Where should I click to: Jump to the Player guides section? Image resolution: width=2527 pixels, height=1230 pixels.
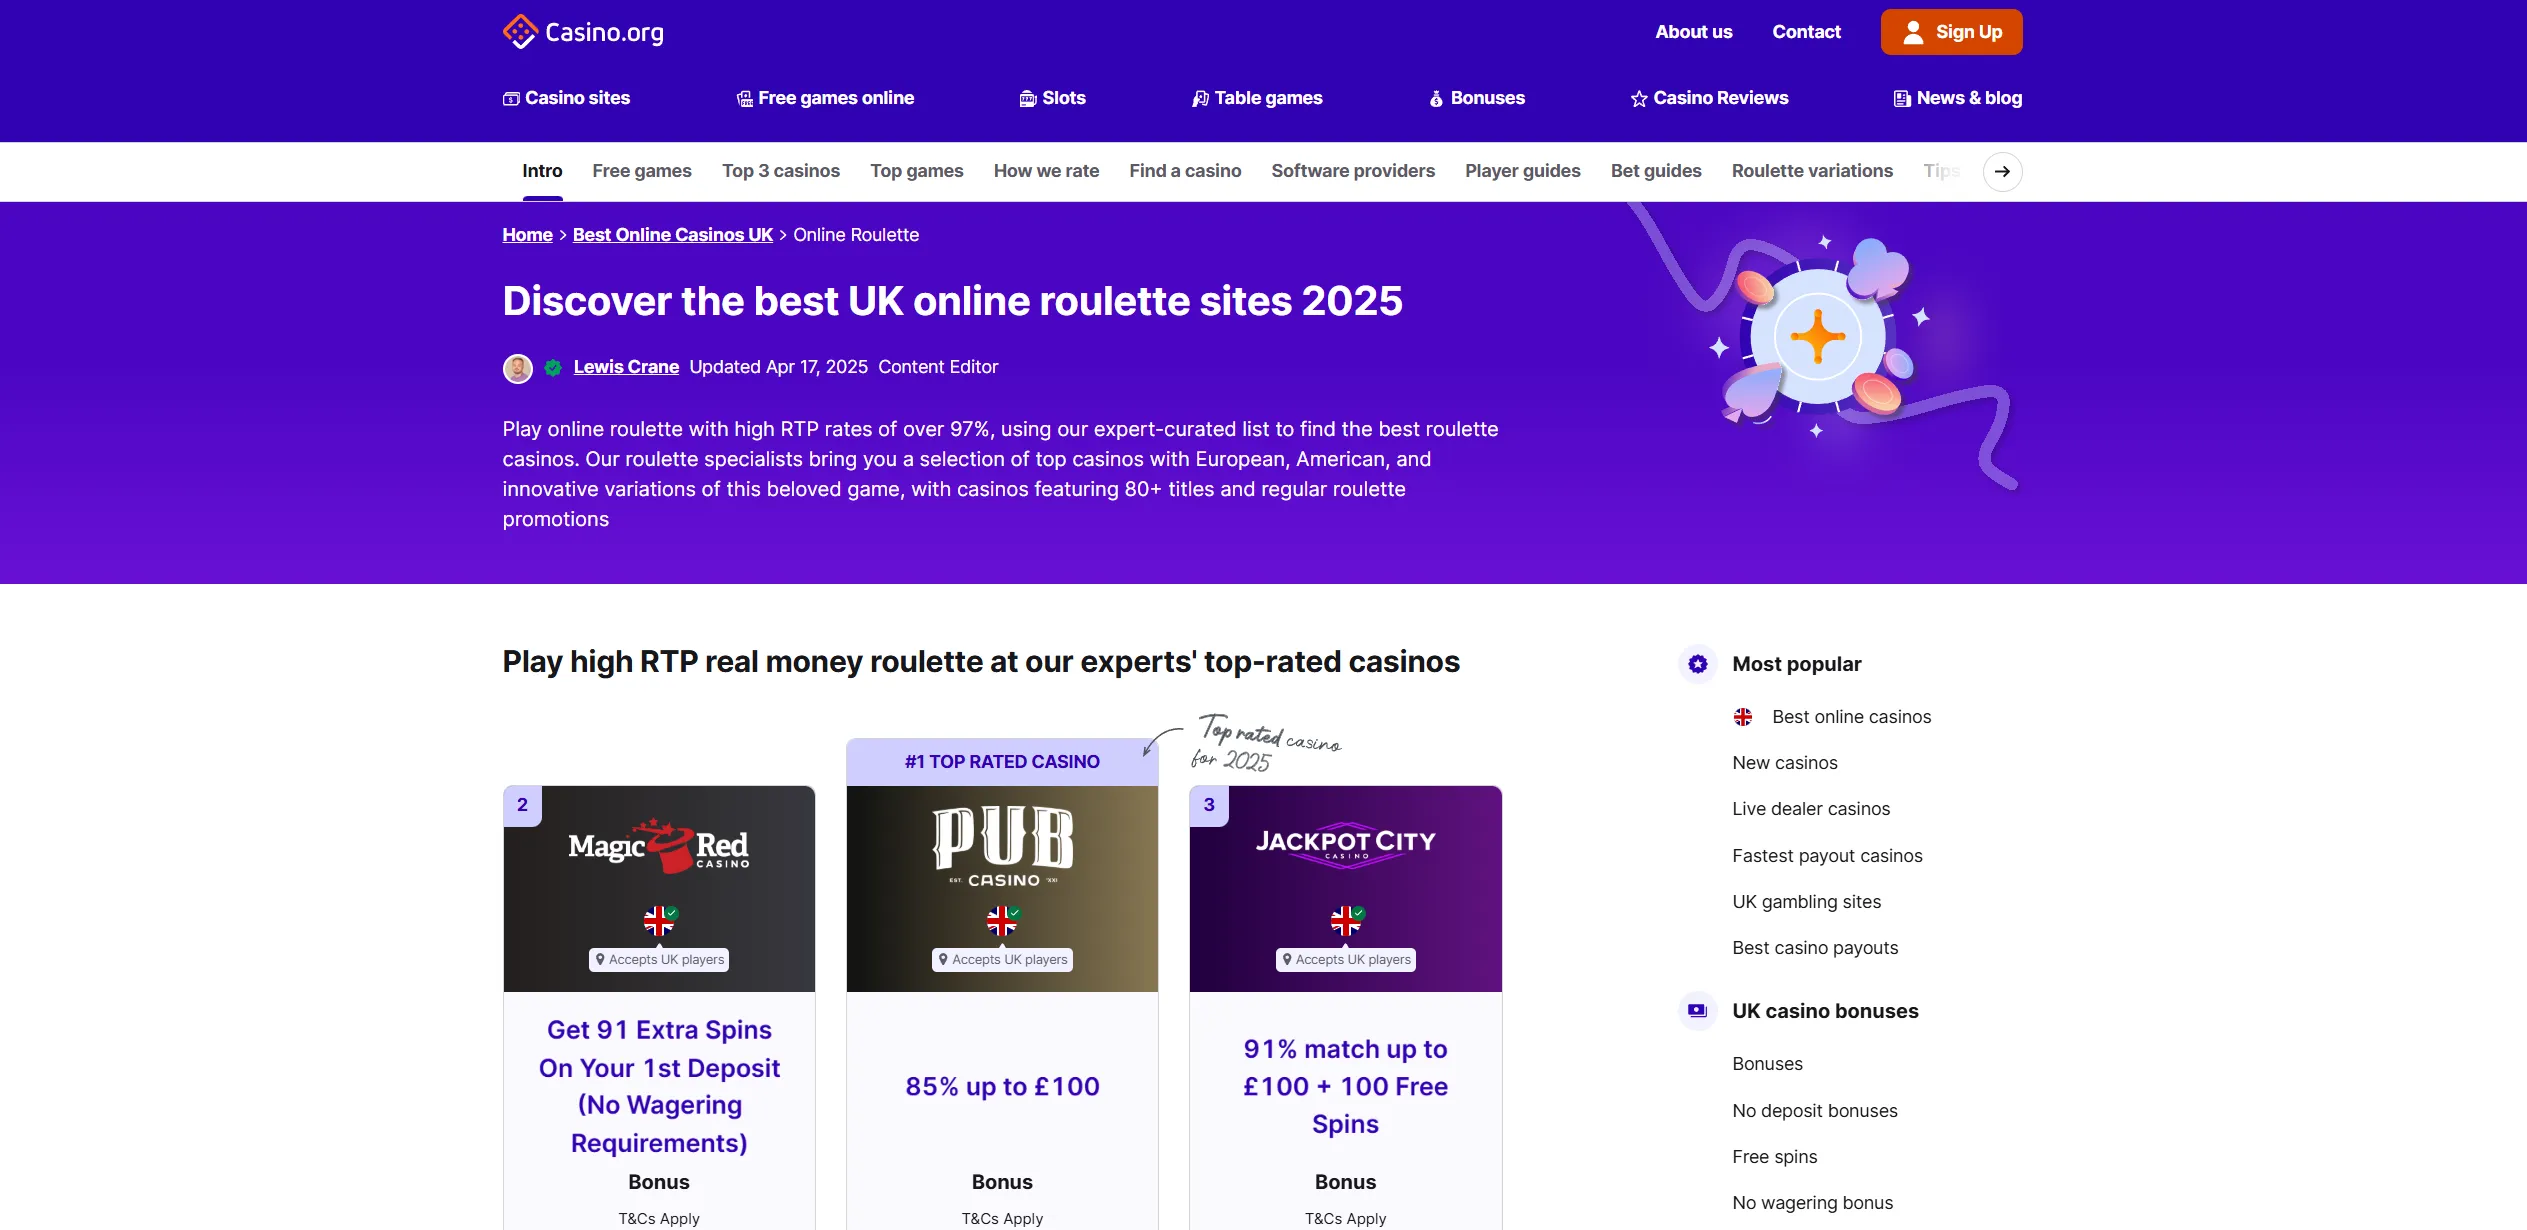(x=1523, y=171)
